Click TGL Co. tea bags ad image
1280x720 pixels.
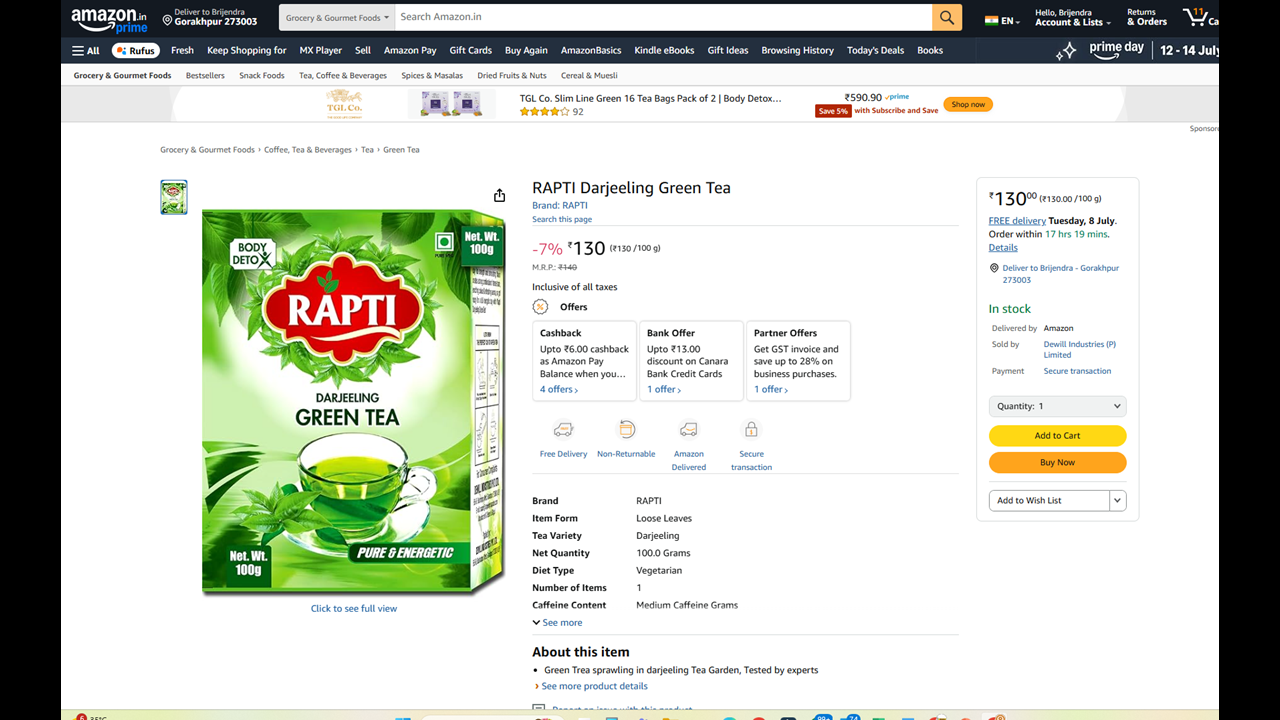tap(452, 104)
